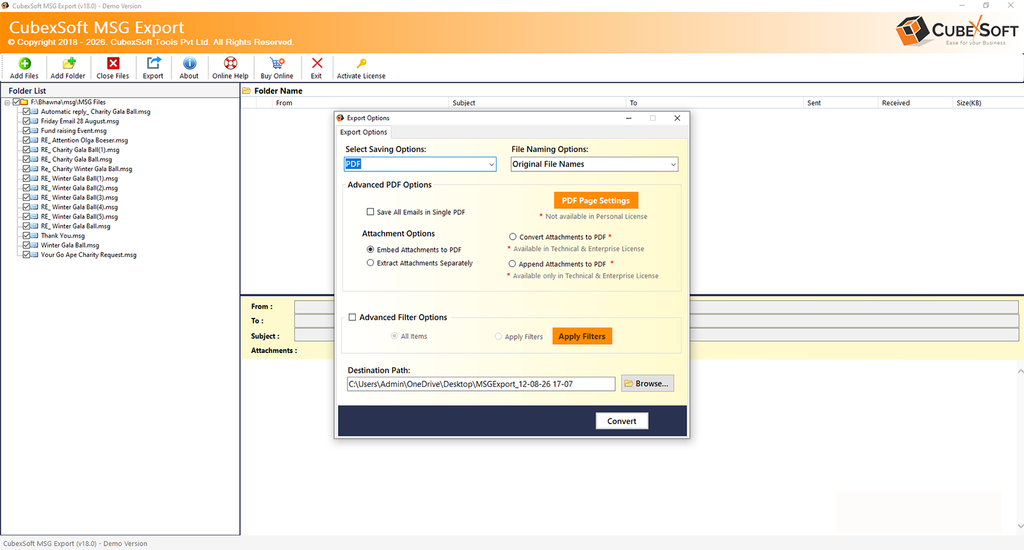Close the Export Options dialog
The height and width of the screenshot is (550, 1024).
677,118
